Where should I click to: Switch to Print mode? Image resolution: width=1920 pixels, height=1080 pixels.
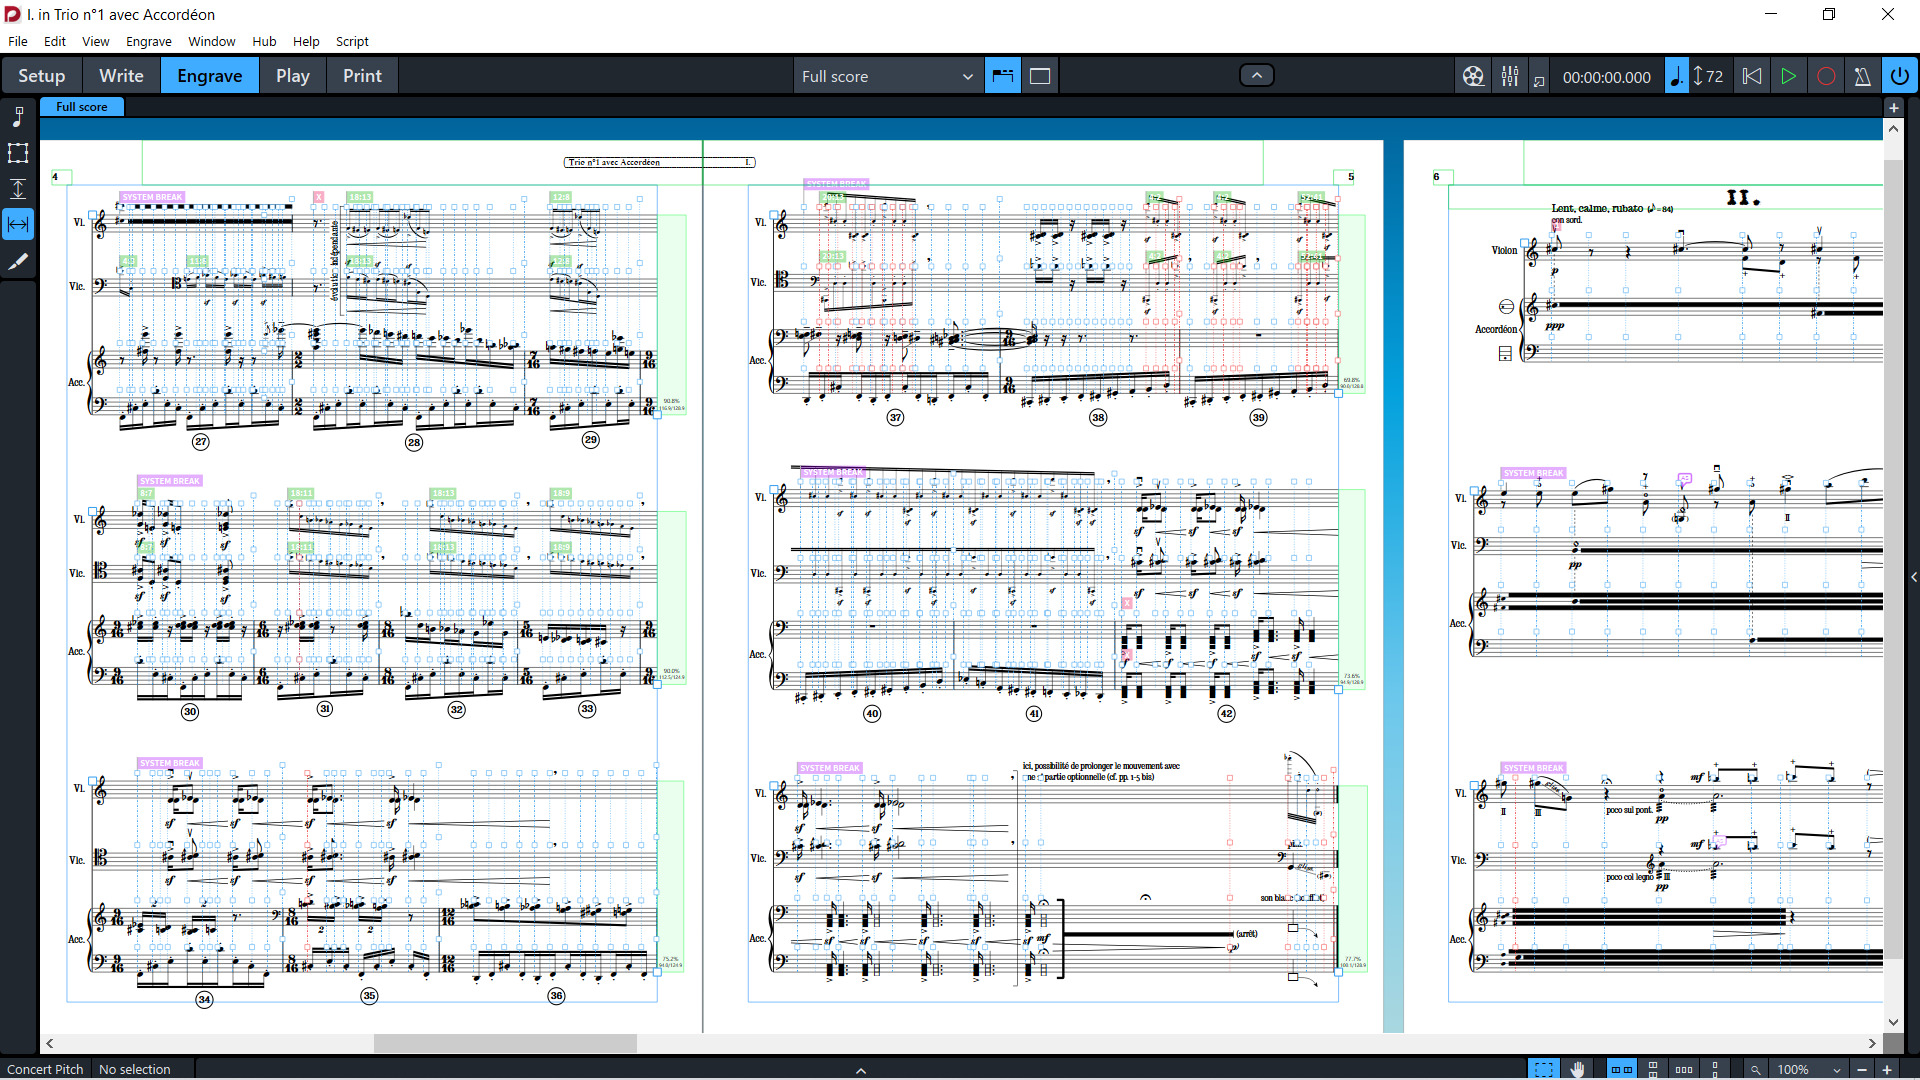[x=362, y=76]
